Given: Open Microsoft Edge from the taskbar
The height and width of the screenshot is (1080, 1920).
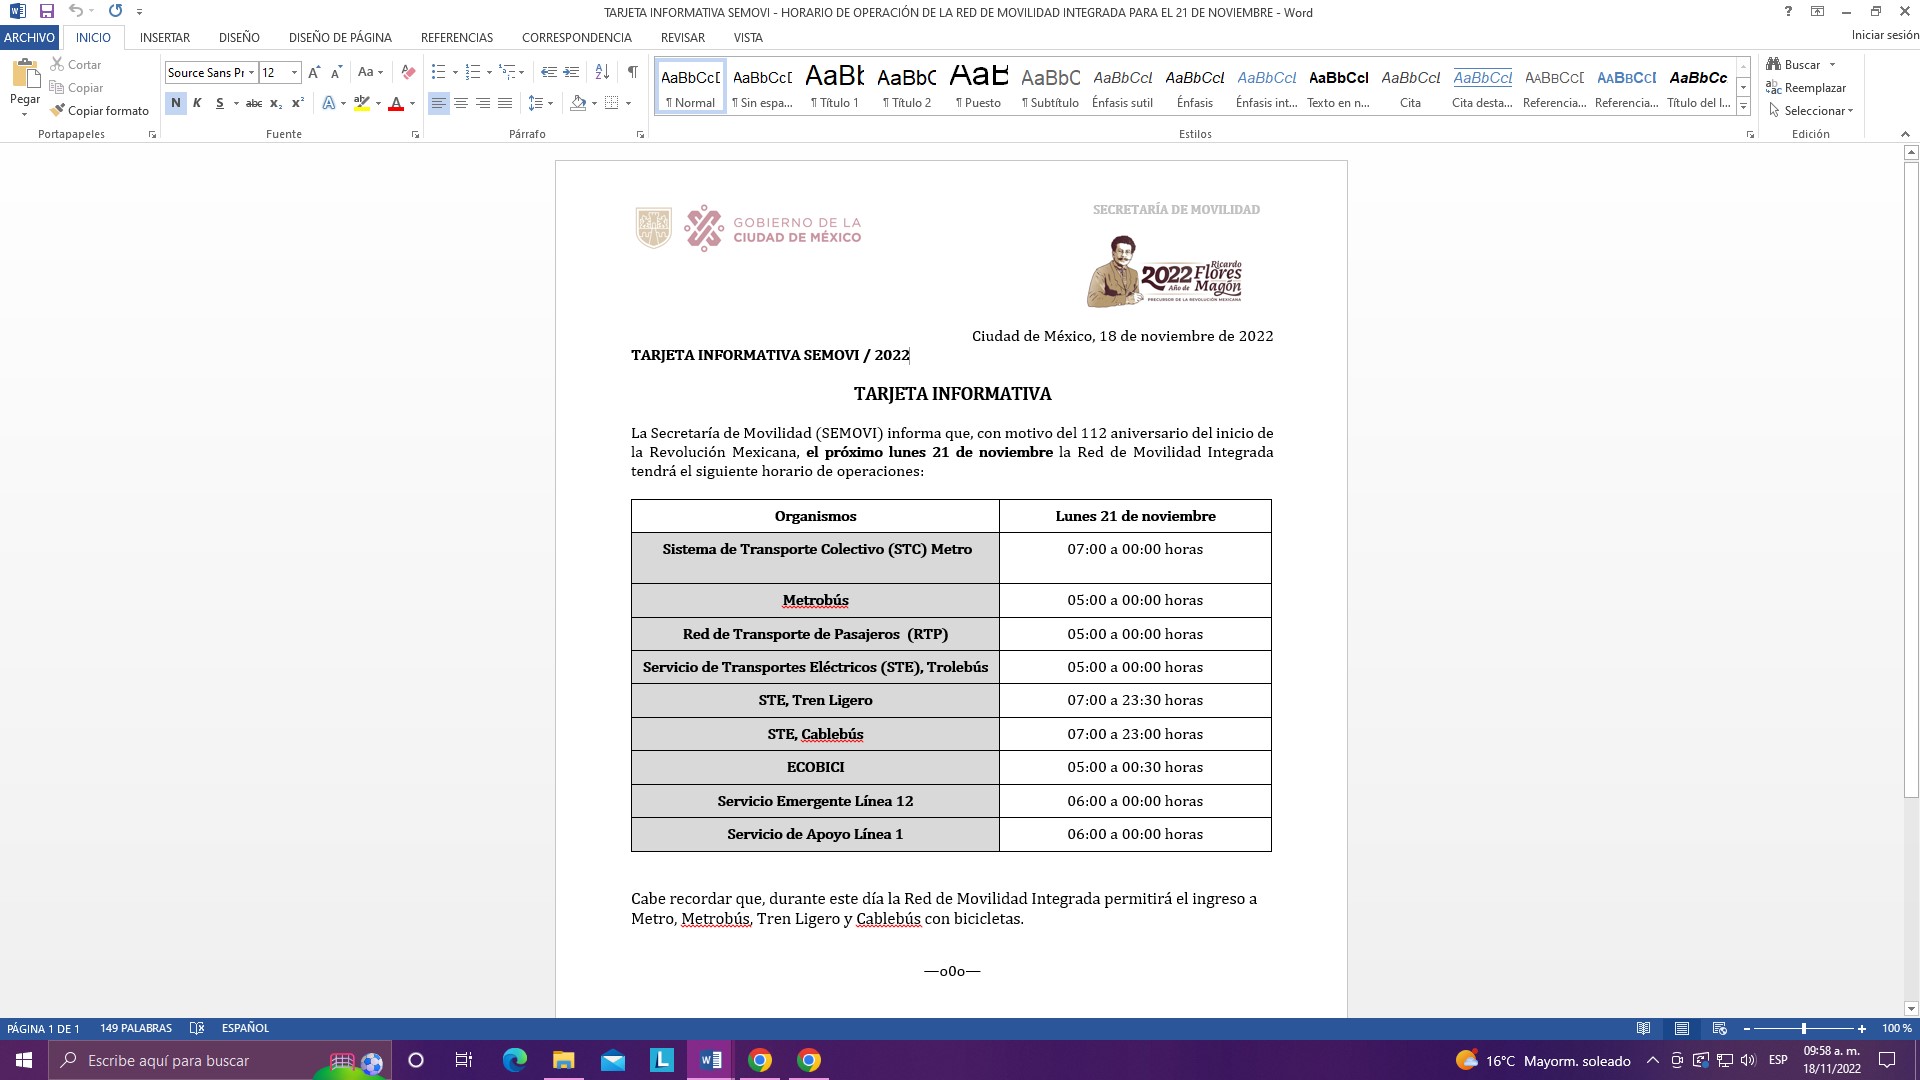Looking at the screenshot, I should tap(514, 1060).
